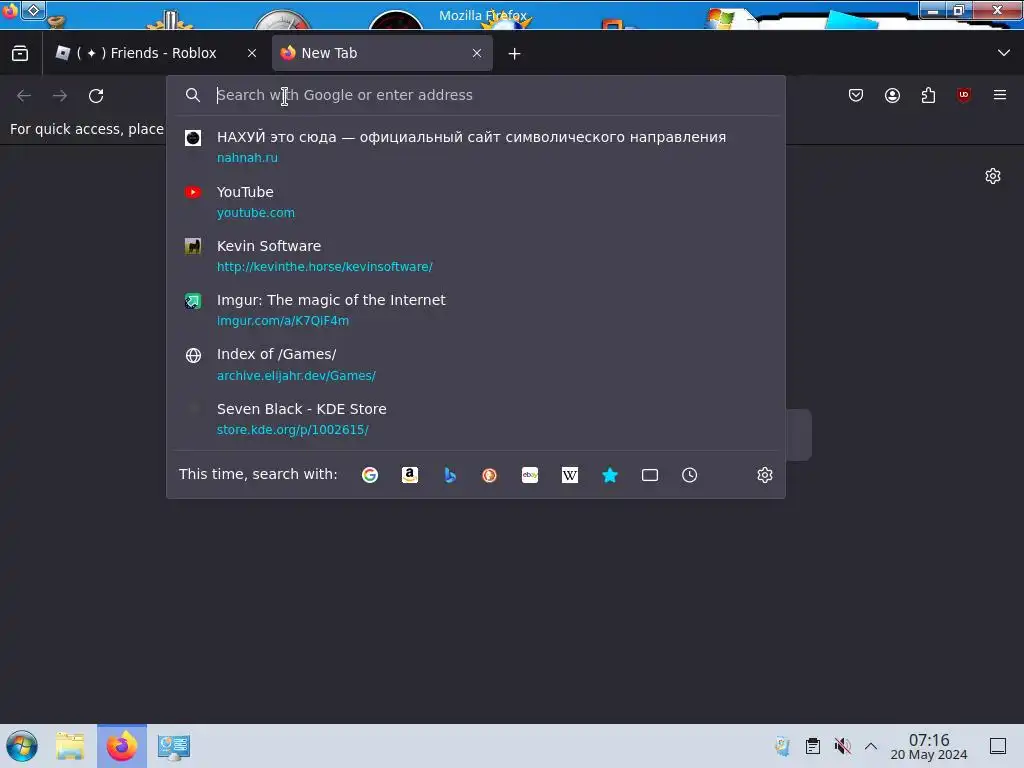The image size is (1024, 768).
Task: Open the Index of /Games/ suggestion
Action: pos(475,364)
